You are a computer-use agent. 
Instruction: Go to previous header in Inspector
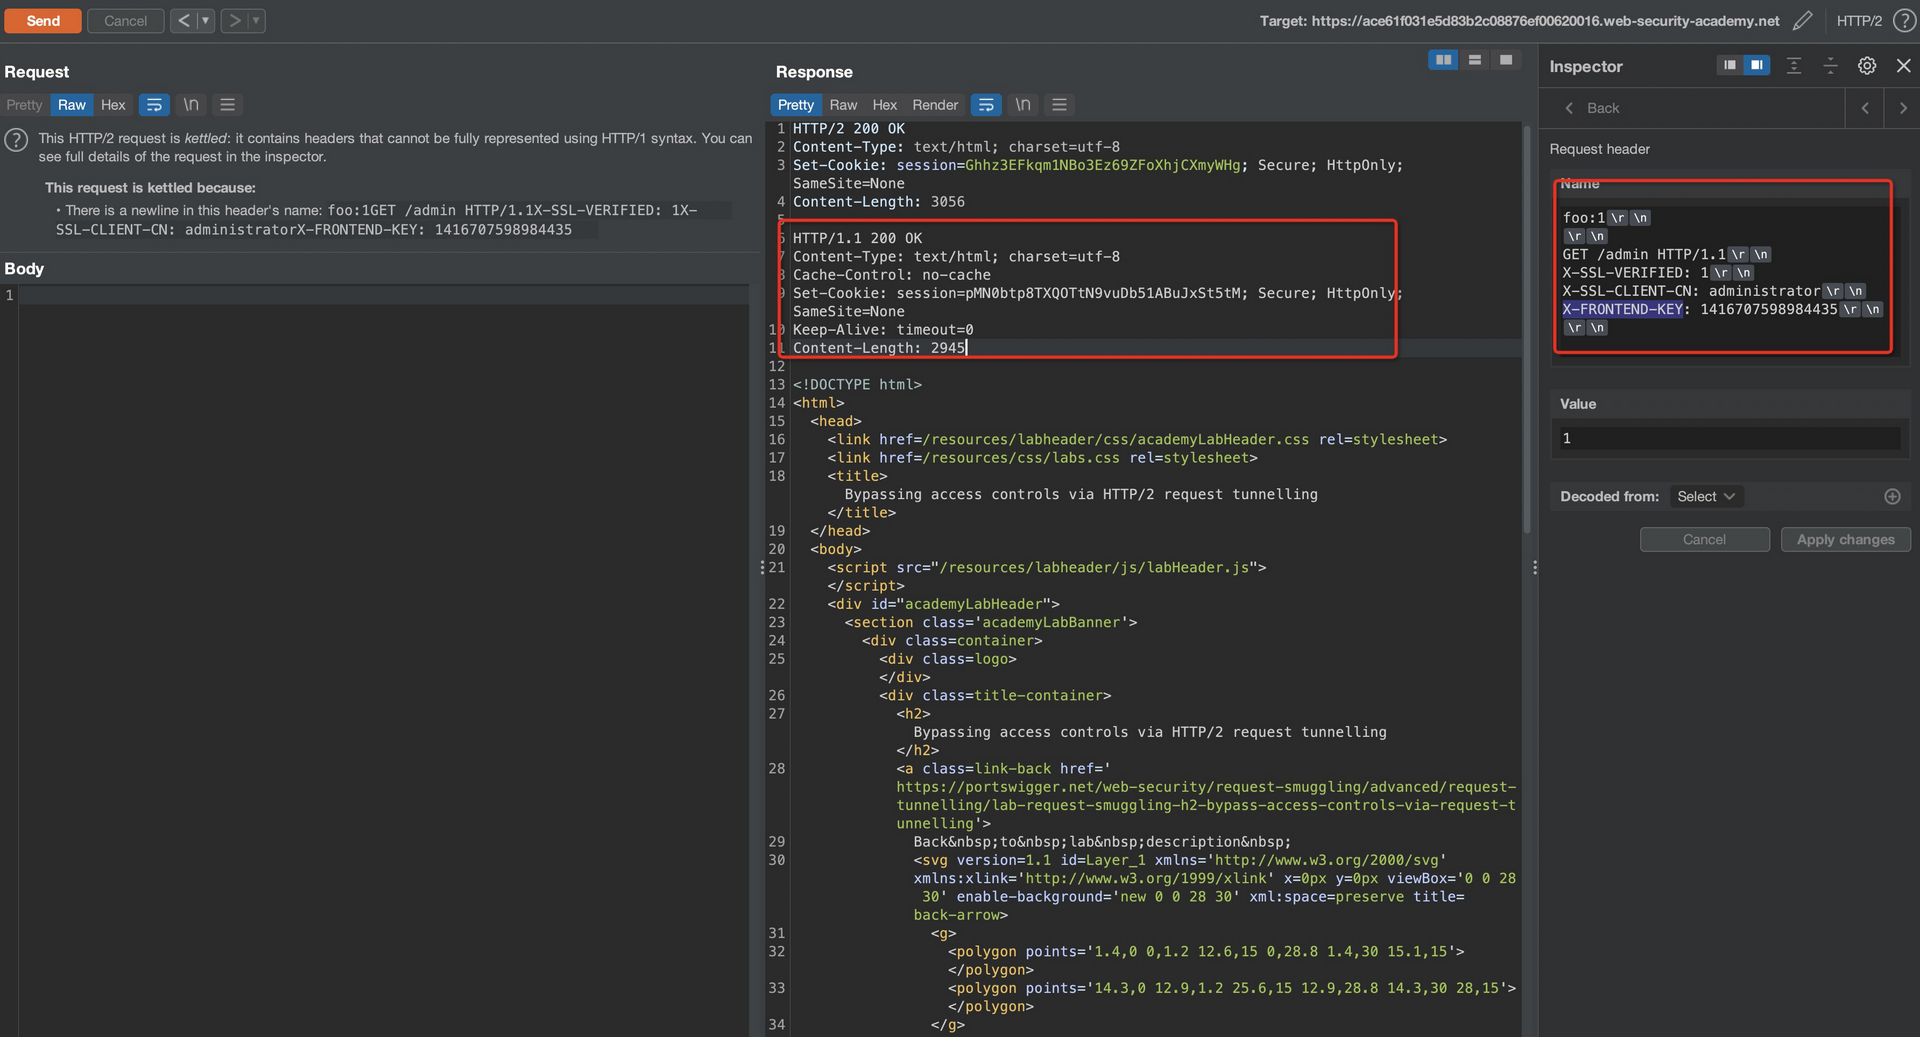(x=1865, y=108)
